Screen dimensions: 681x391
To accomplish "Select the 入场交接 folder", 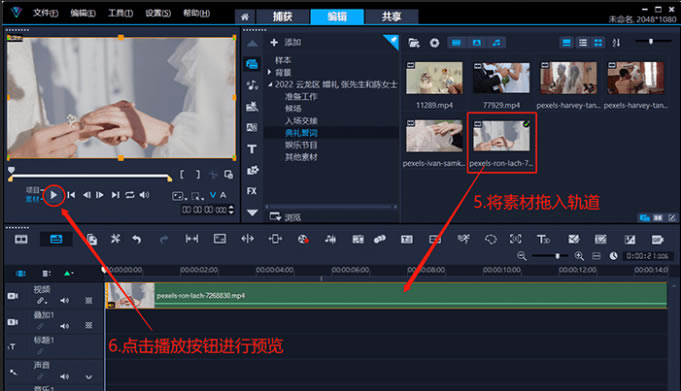I will [x=301, y=121].
